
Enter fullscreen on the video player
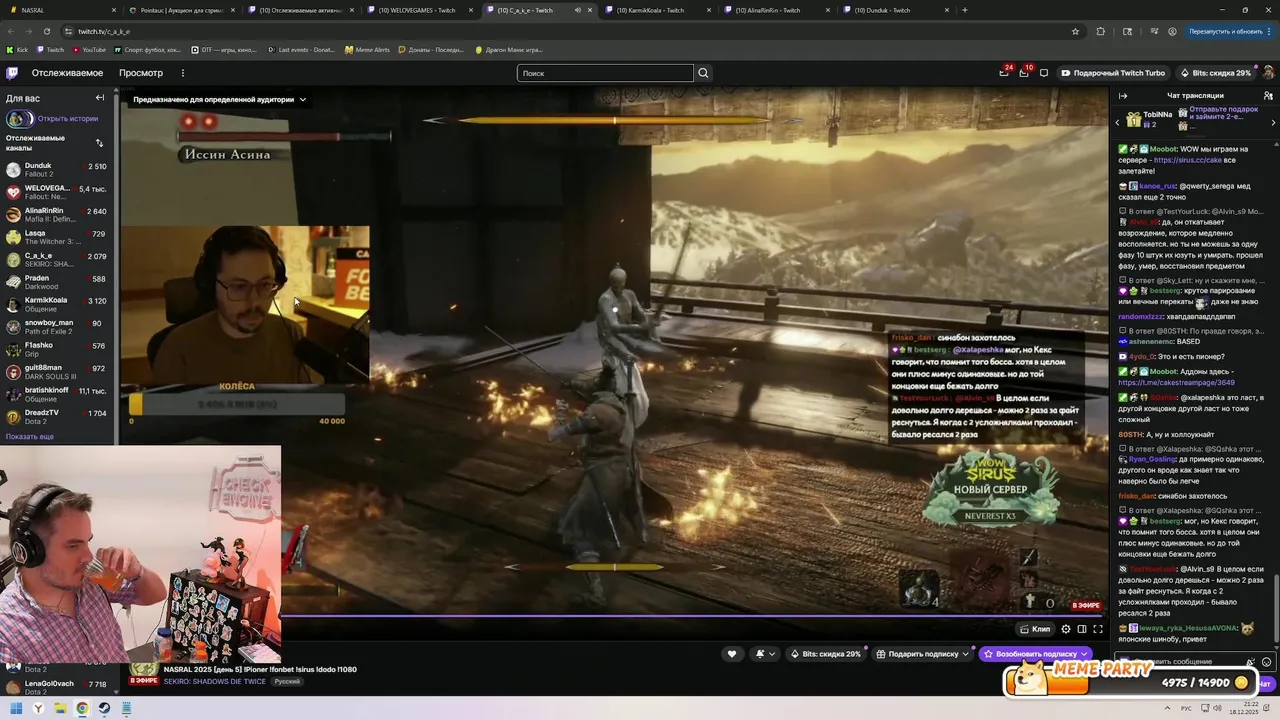point(1098,629)
